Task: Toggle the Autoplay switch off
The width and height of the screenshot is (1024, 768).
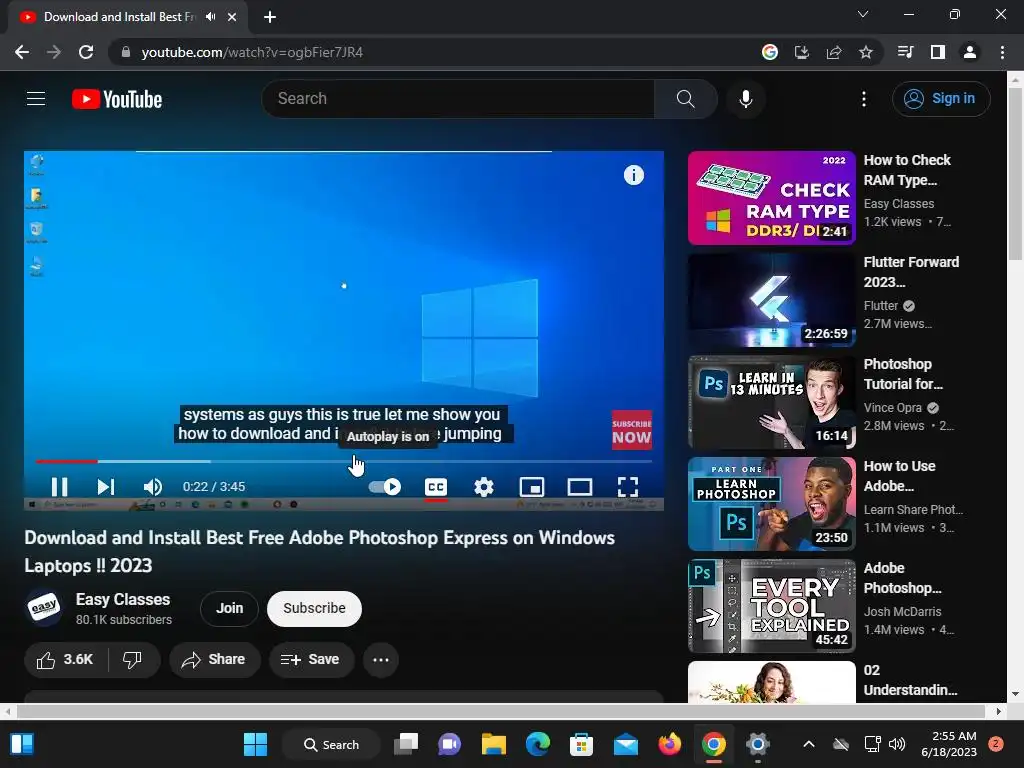Action: coord(385,487)
